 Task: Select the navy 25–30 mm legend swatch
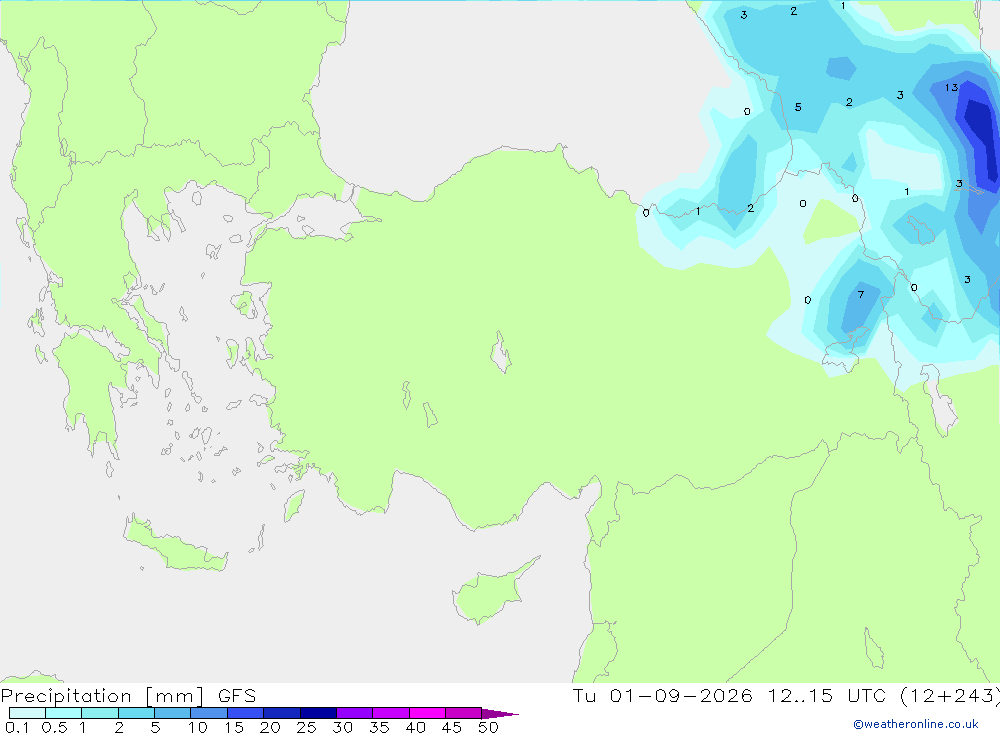tap(318, 713)
